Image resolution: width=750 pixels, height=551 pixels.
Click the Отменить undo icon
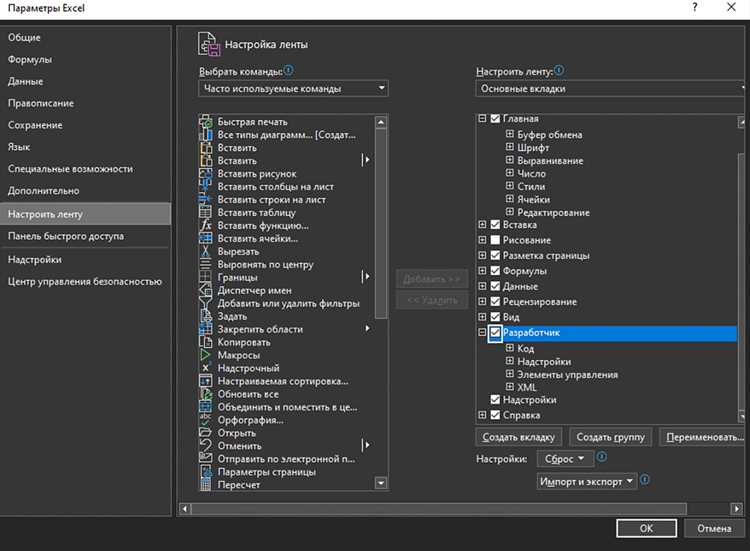pyautogui.click(x=205, y=446)
